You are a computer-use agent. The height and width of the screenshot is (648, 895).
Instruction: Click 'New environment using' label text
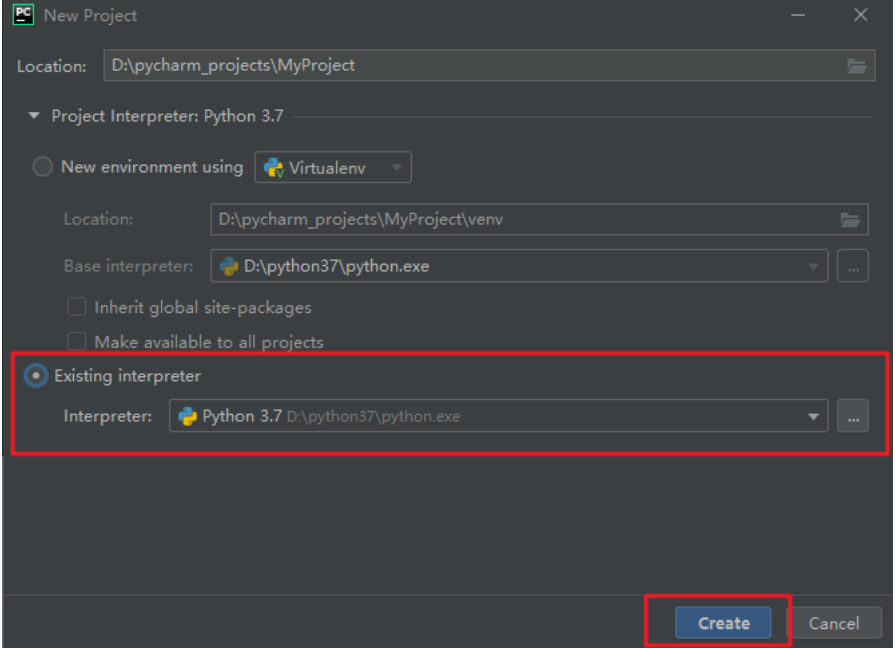[x=152, y=167]
